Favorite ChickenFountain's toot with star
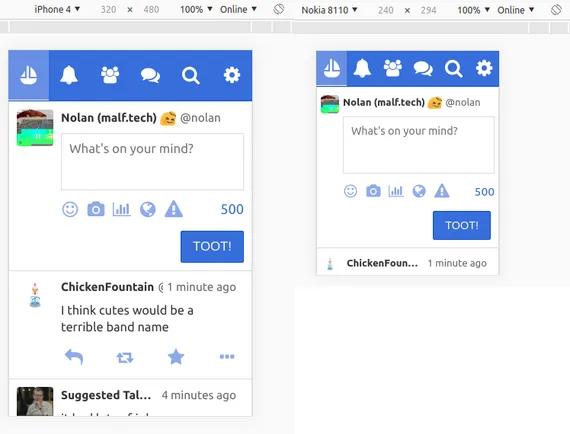This screenshot has height=434, width=570. (176, 357)
